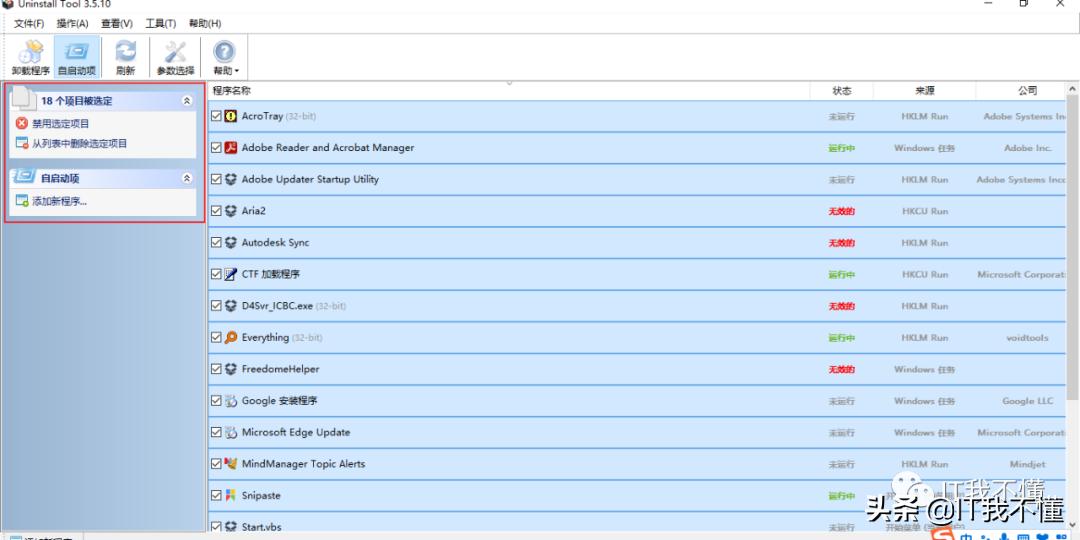Toggle the Aria2 checkbox
The height and width of the screenshot is (540, 1080).
[x=216, y=211]
